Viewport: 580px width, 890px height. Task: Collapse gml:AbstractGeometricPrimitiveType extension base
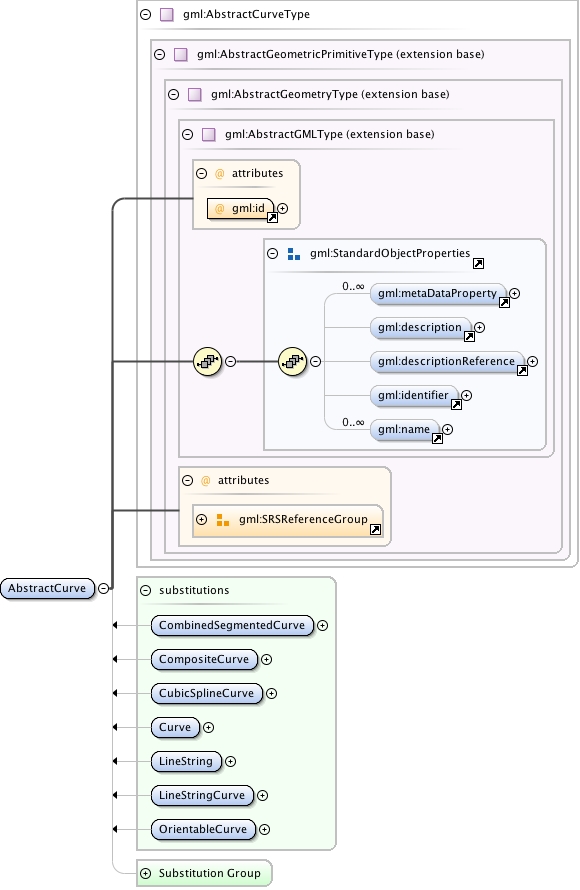[159, 54]
